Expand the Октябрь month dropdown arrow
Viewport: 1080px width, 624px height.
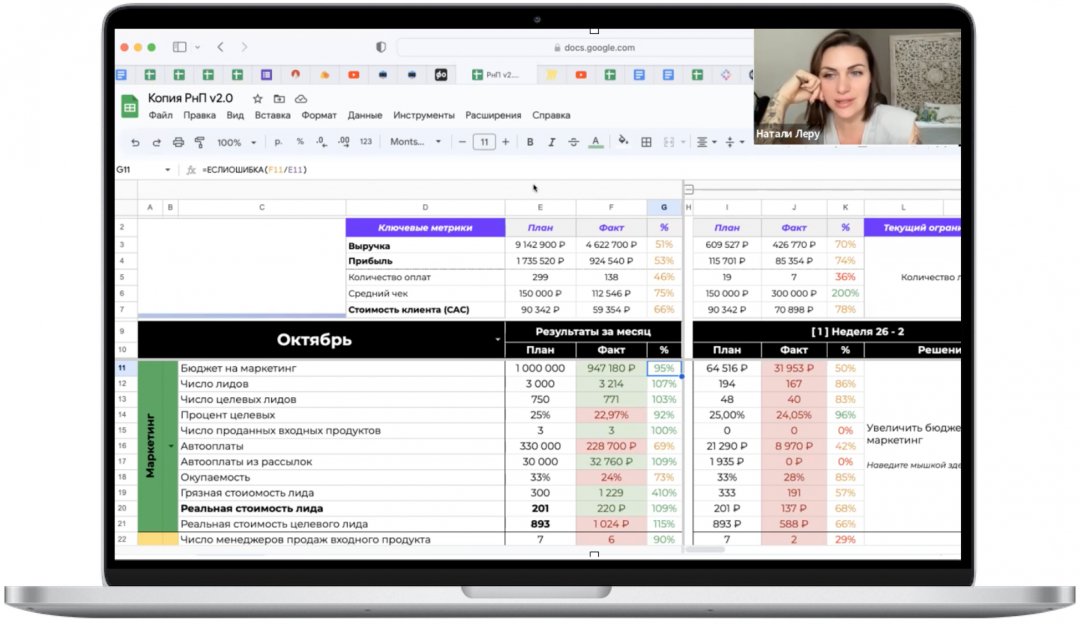(x=497, y=340)
